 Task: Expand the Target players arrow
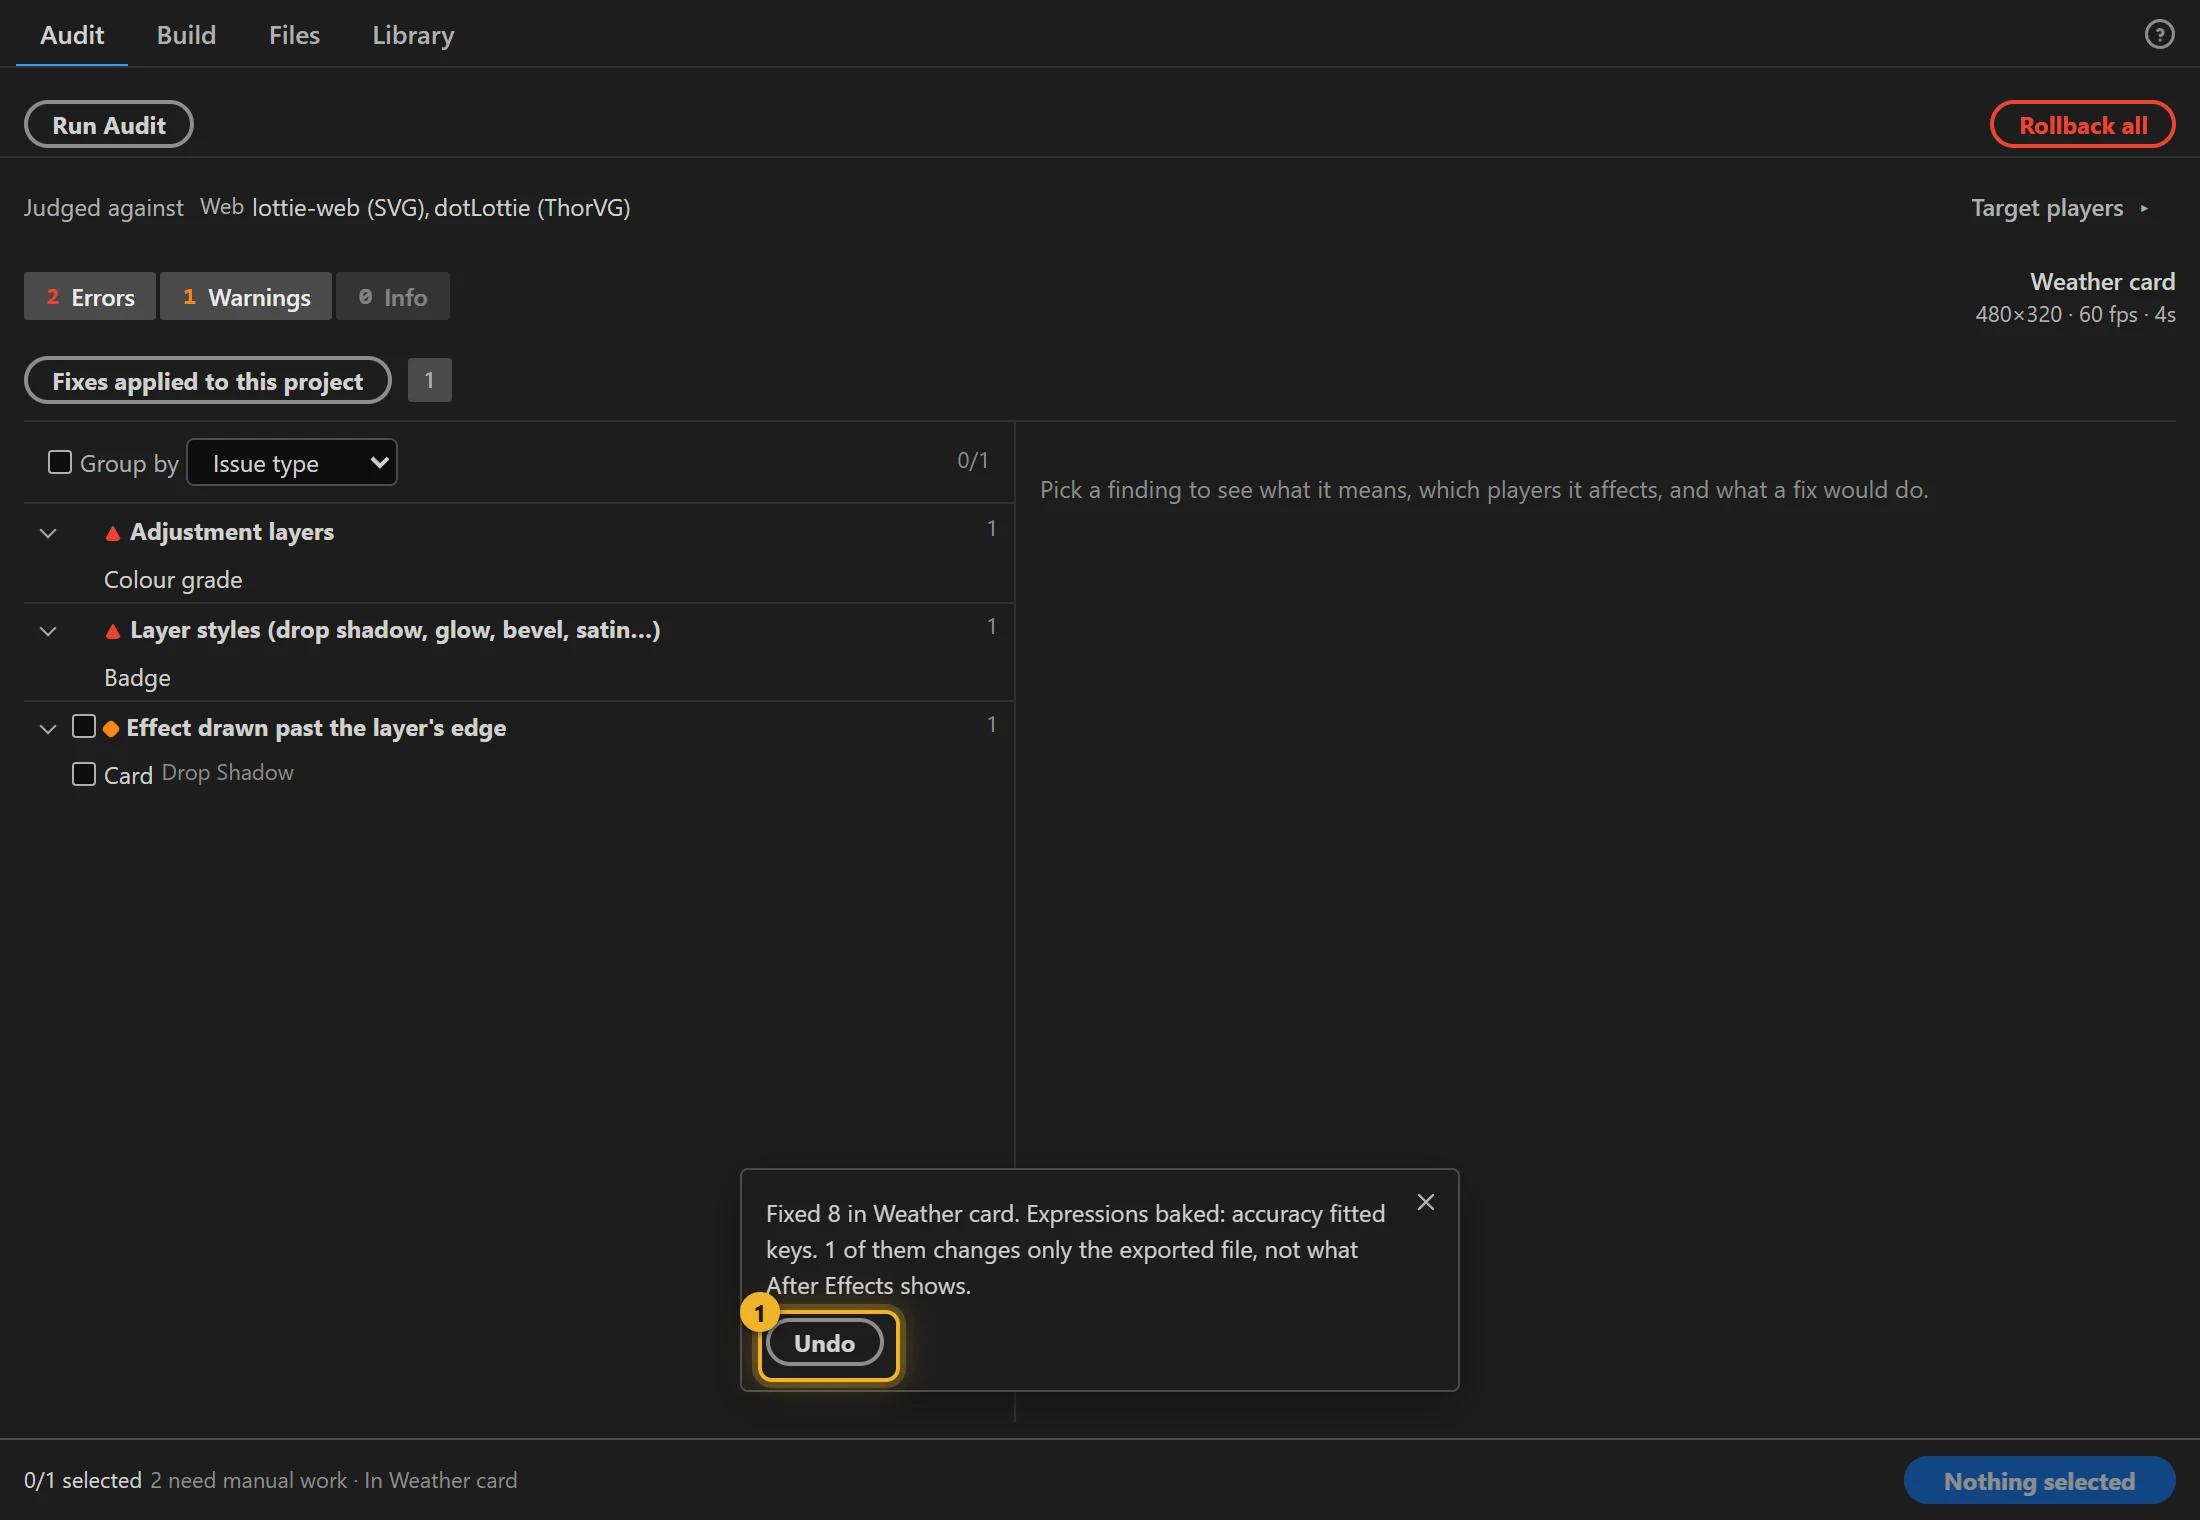pyautogui.click(x=2144, y=208)
